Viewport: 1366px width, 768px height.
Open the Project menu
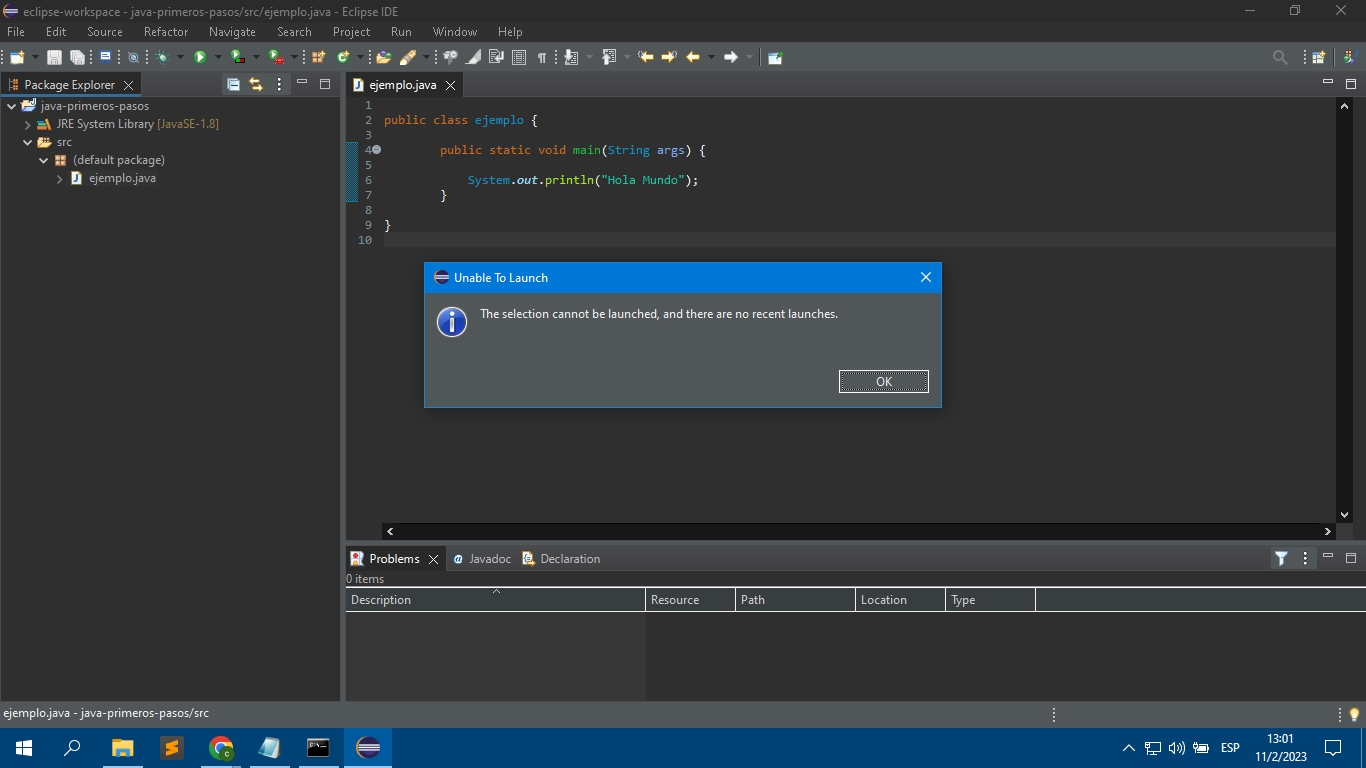pos(352,32)
